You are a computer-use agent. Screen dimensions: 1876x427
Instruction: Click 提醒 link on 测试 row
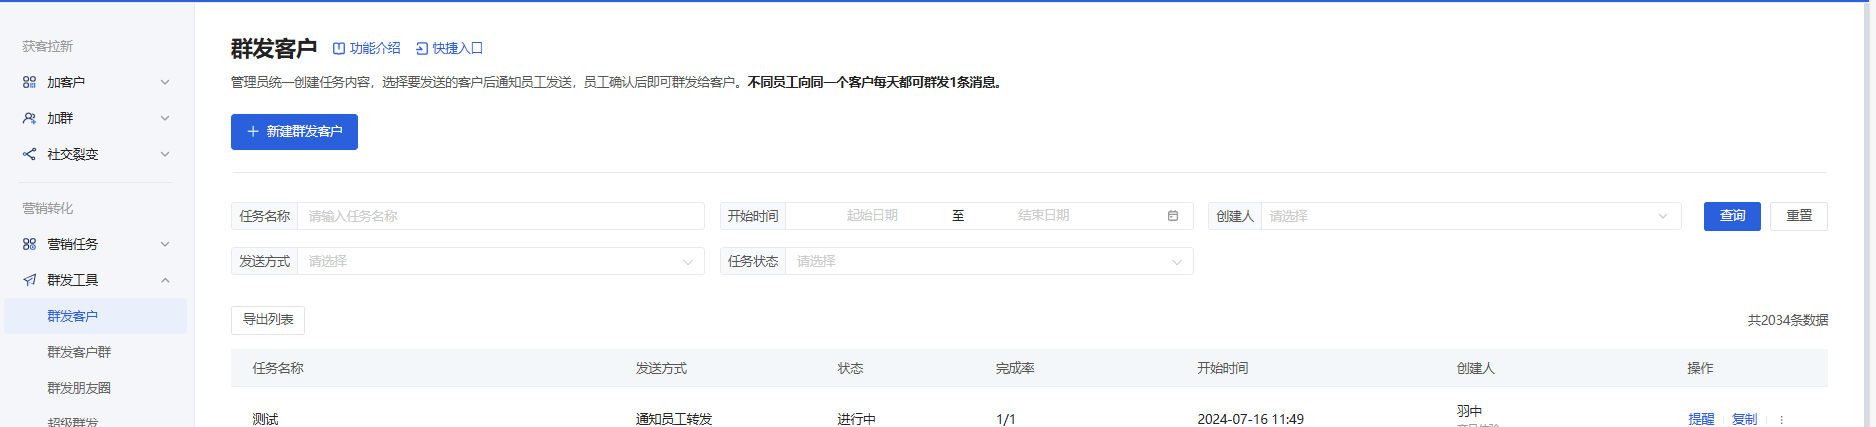(1701, 420)
